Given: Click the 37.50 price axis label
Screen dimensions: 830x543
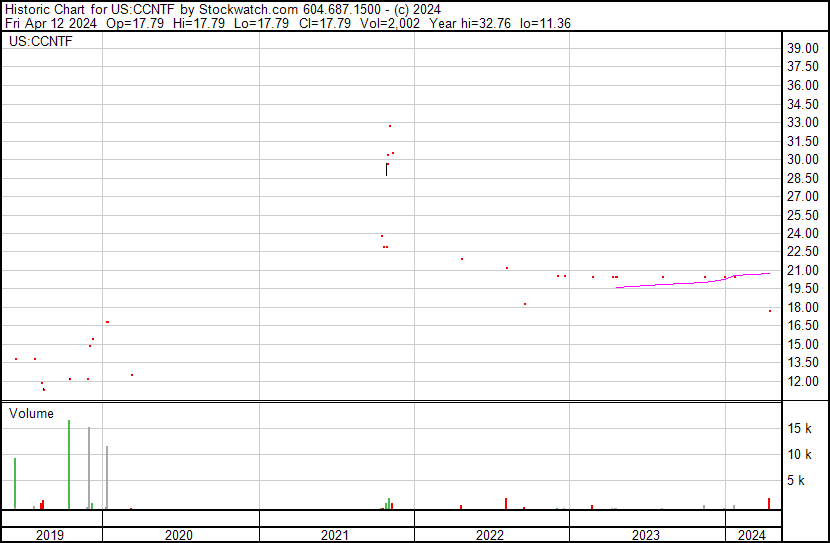Looking at the screenshot, I should pyautogui.click(x=803, y=67).
